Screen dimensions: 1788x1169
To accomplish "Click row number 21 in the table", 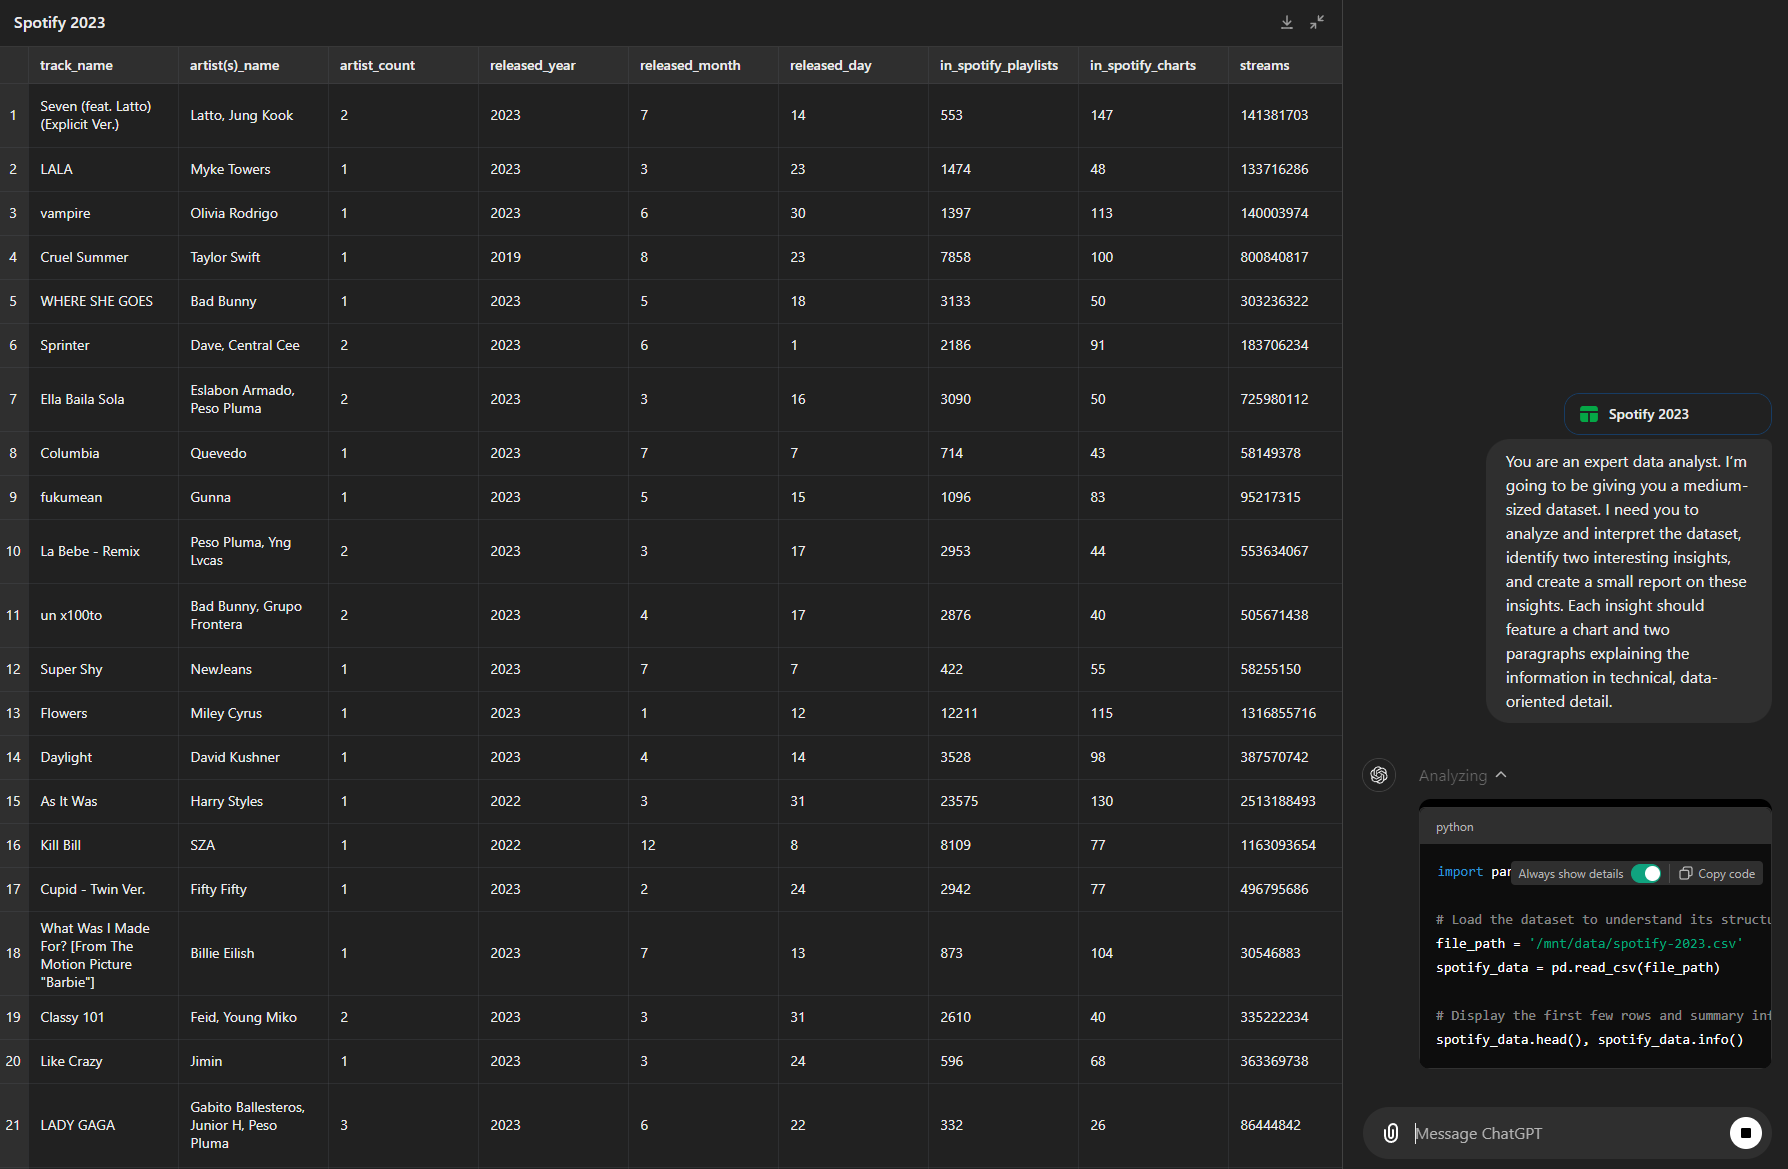I will pos(13,1125).
